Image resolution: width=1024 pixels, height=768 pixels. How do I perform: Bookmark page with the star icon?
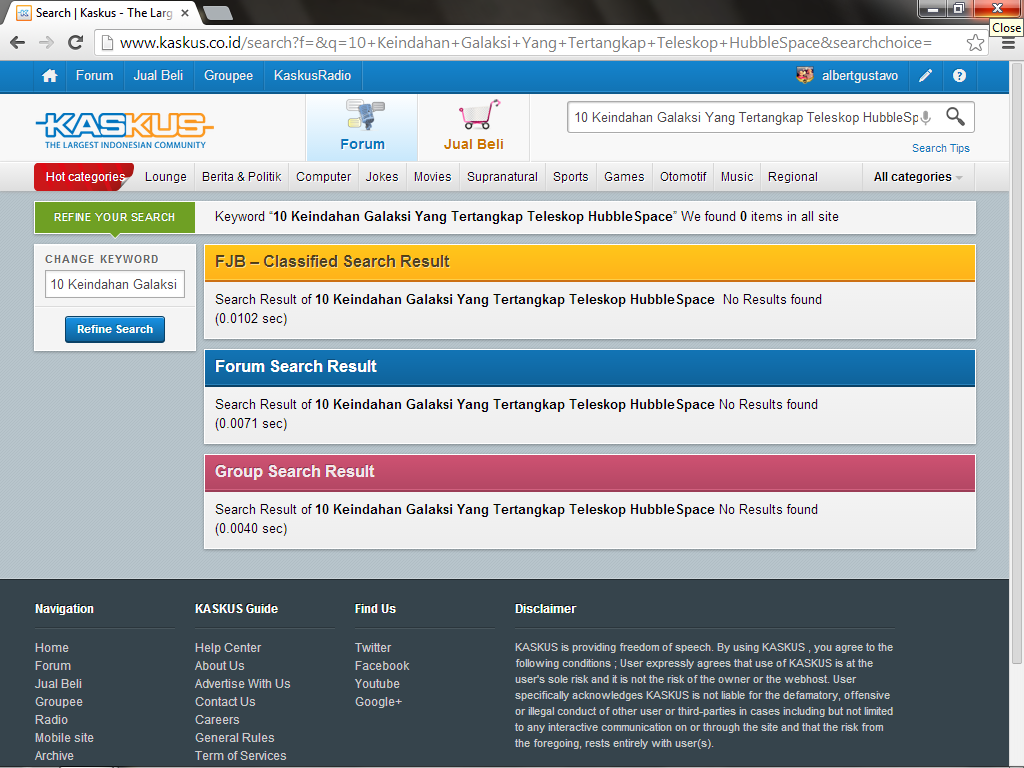[975, 43]
